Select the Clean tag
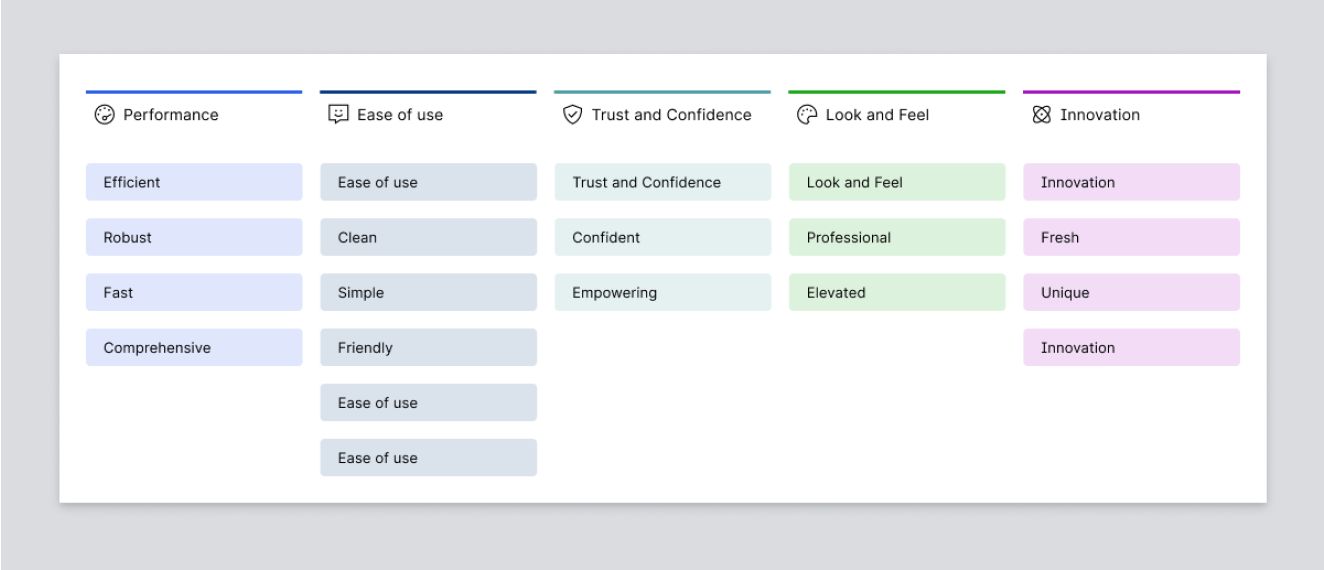 pyautogui.click(x=428, y=237)
